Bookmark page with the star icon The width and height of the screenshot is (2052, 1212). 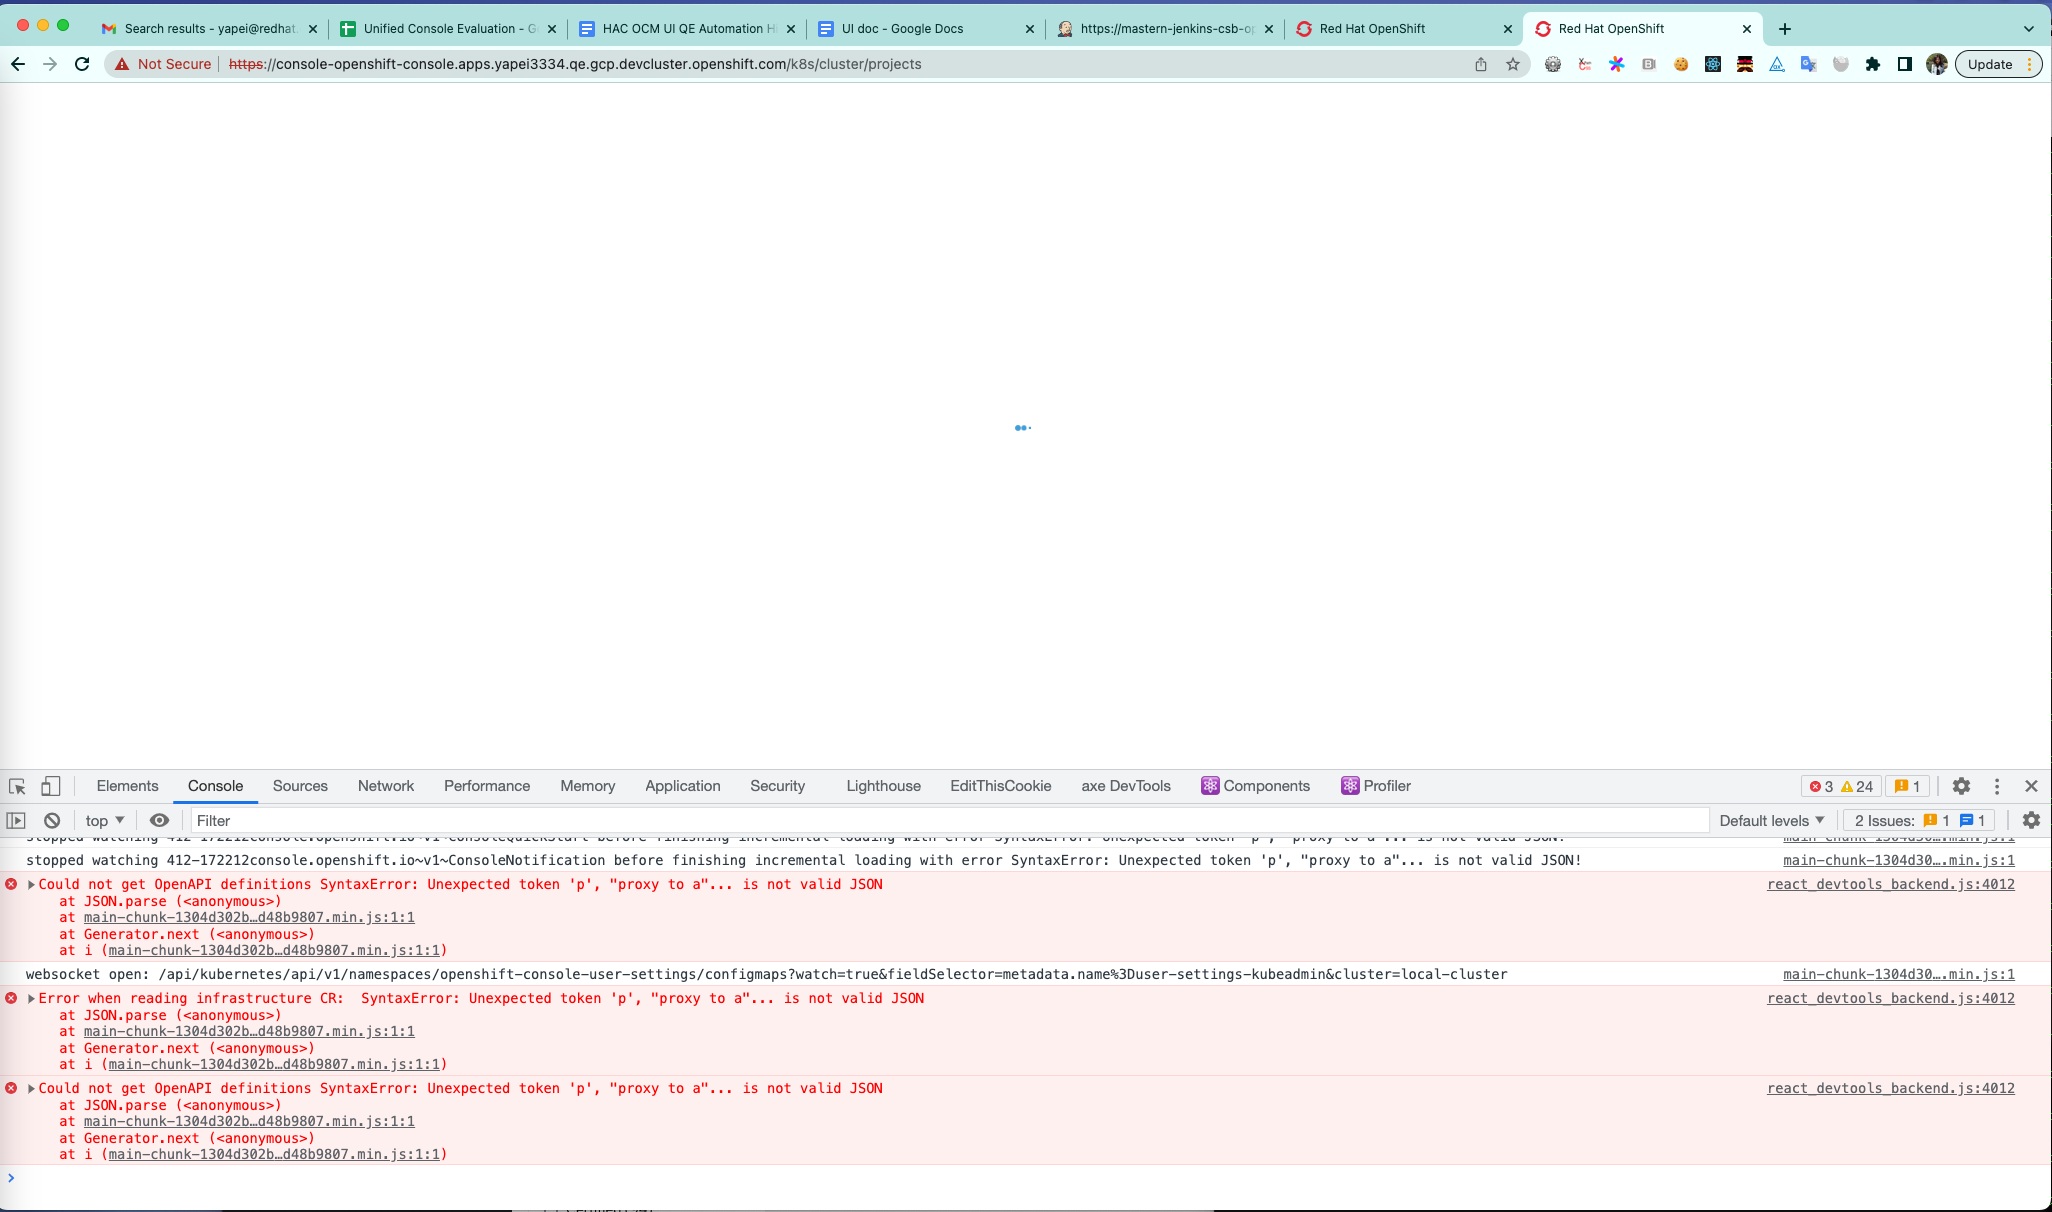tap(1513, 64)
